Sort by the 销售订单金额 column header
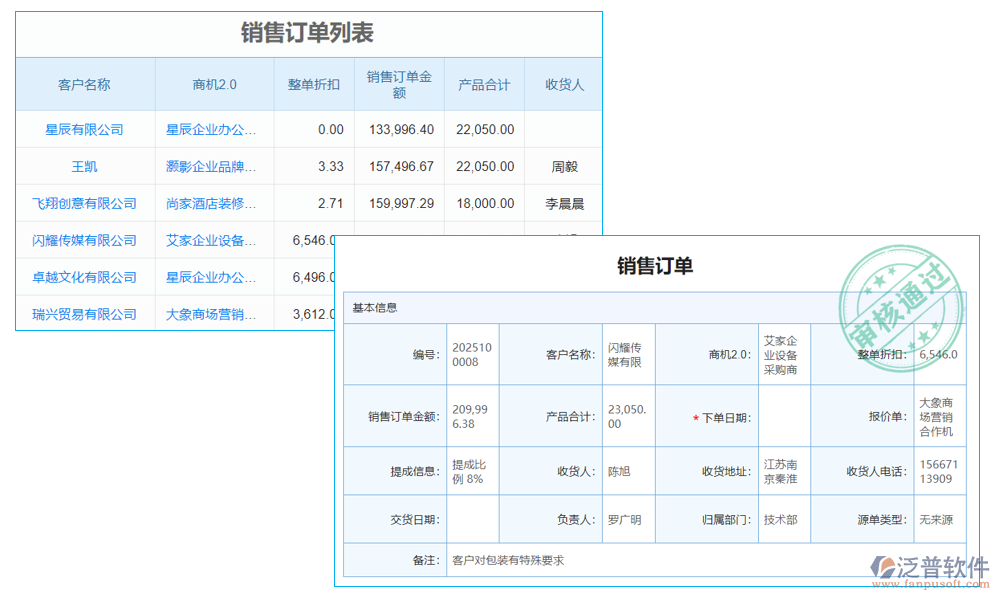Image resolution: width=1000 pixels, height=600 pixels. 398,84
